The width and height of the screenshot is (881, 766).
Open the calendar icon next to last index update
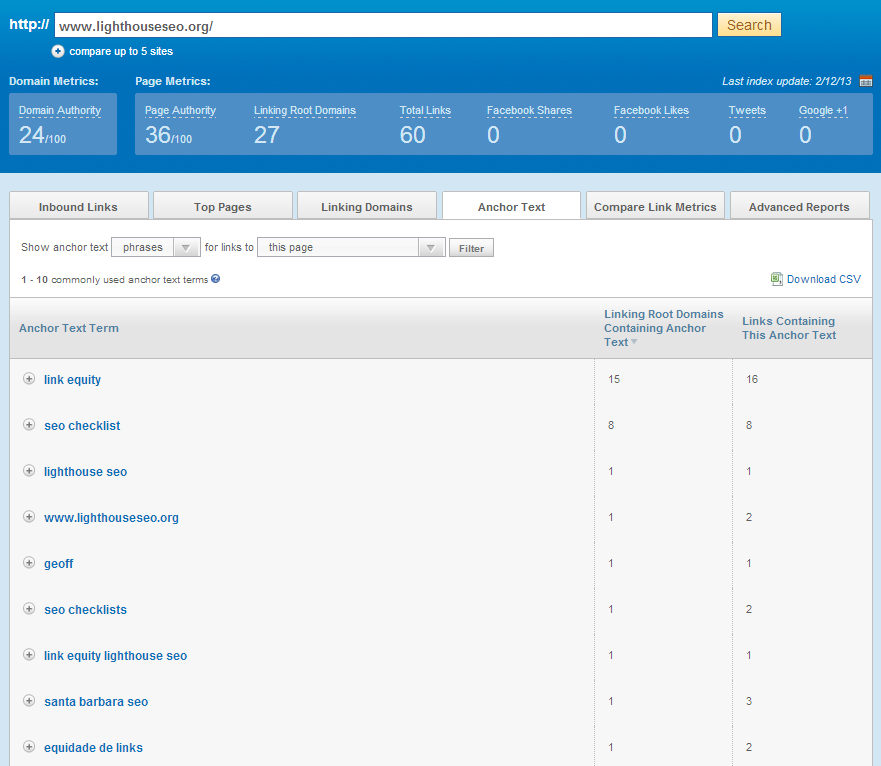point(866,80)
